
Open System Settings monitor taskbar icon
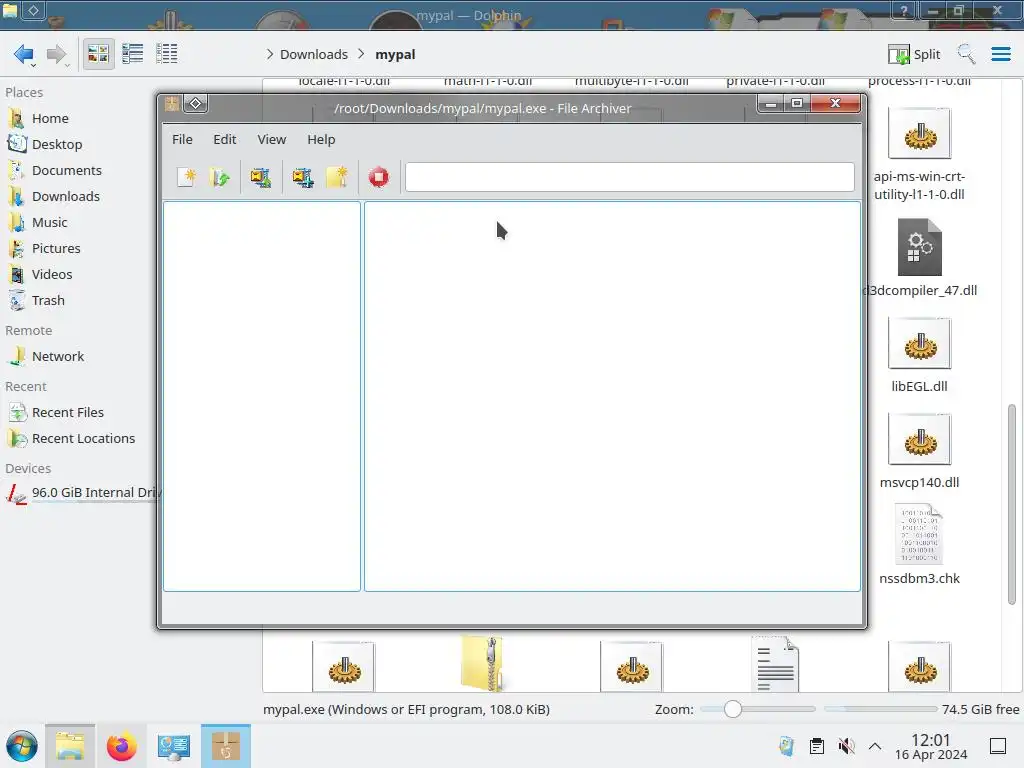pos(174,746)
